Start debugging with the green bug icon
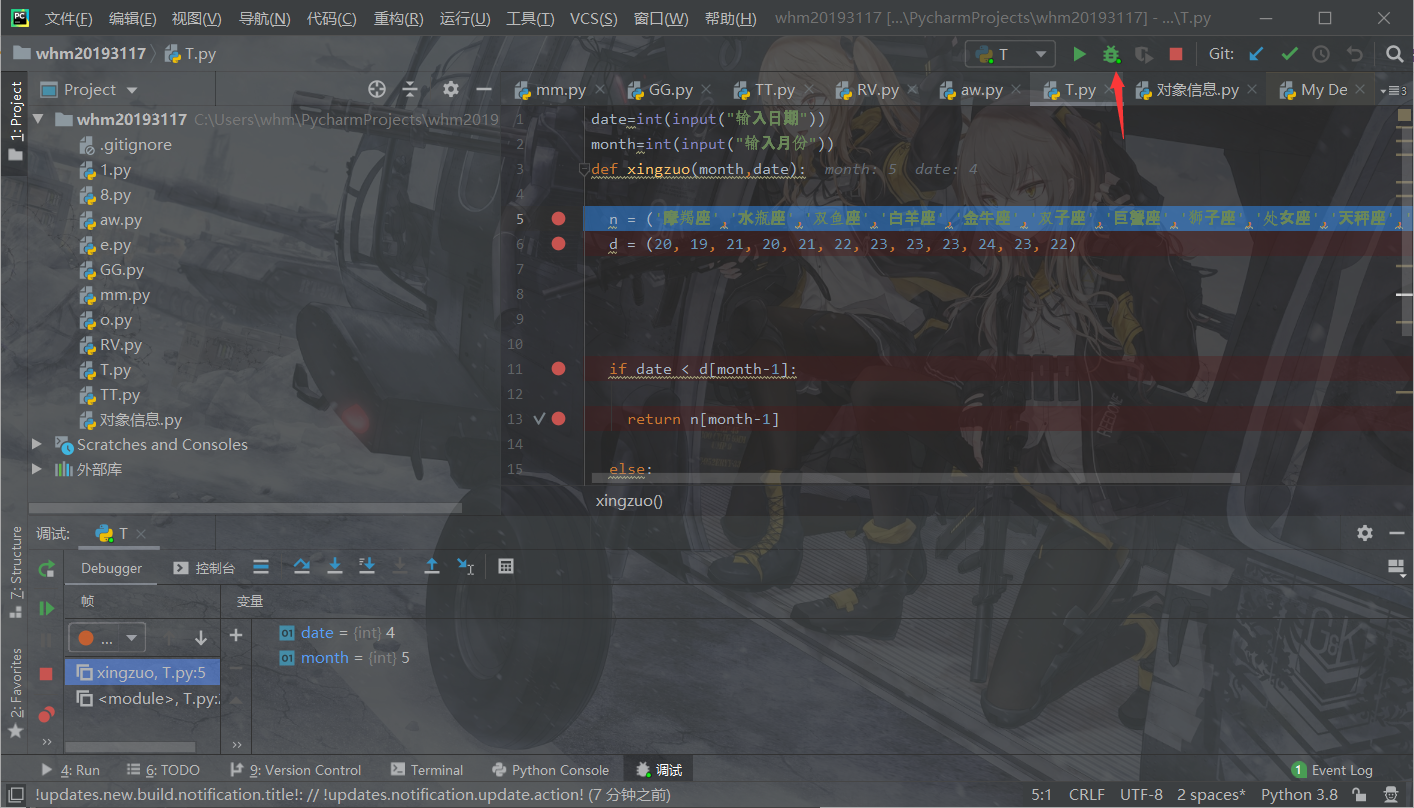This screenshot has width=1414, height=808. tap(1111, 54)
